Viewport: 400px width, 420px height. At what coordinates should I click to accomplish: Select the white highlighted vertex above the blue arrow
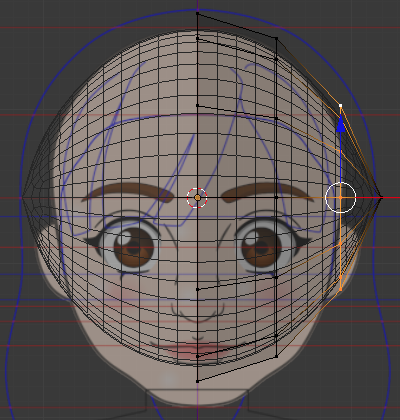340,106
